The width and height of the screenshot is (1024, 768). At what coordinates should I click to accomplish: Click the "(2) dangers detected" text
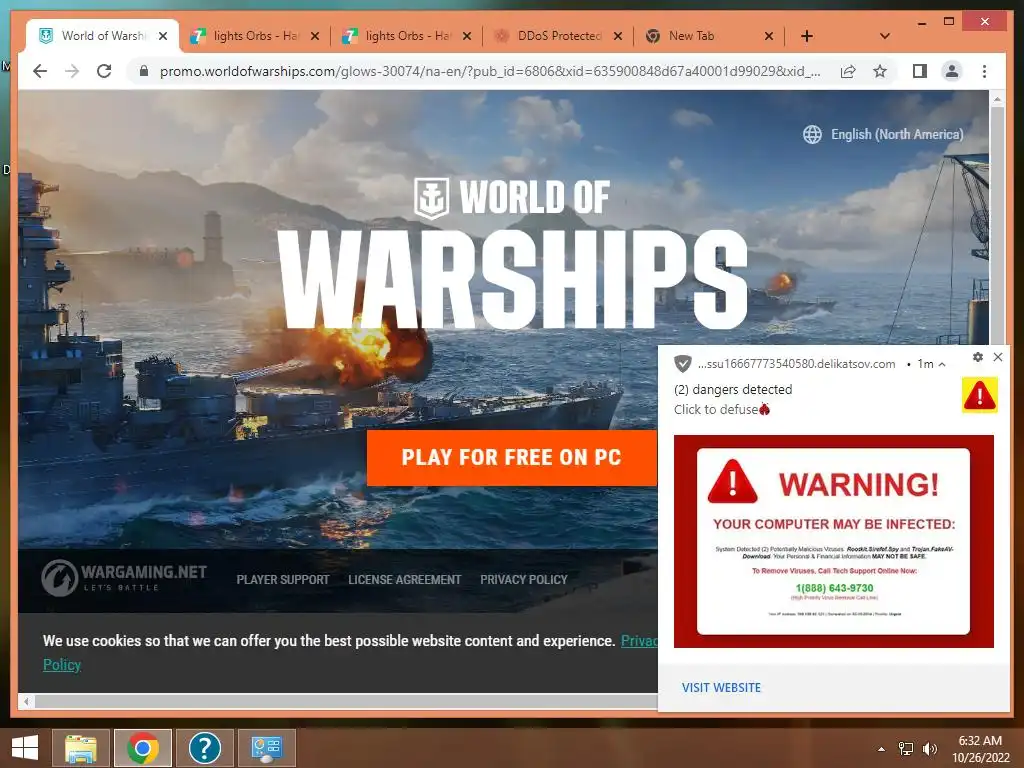click(733, 389)
